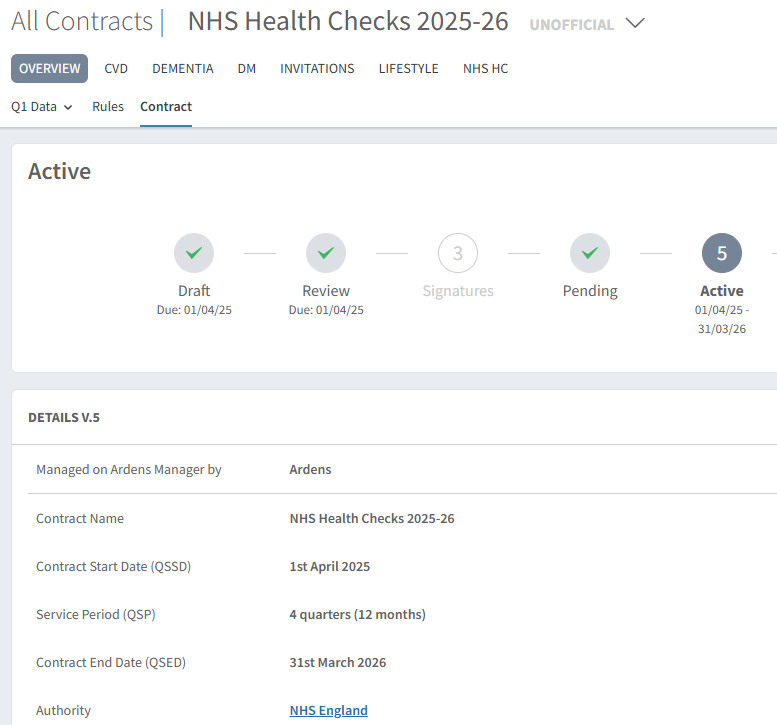Click the Review step checkmark icon

(x=326, y=253)
